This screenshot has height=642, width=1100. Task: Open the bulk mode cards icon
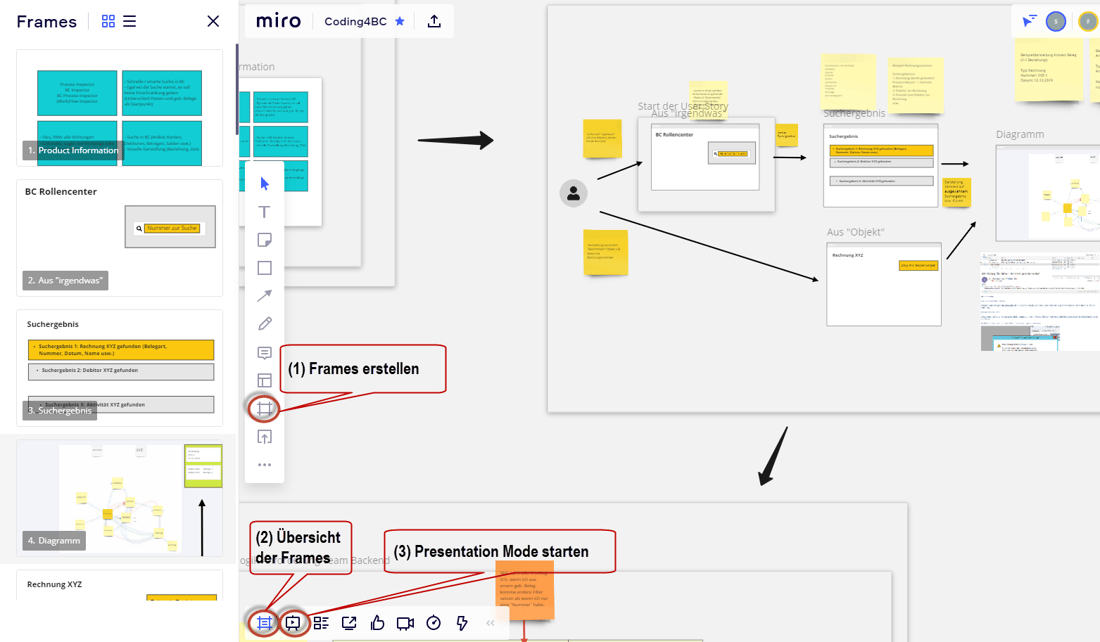[x=321, y=623]
